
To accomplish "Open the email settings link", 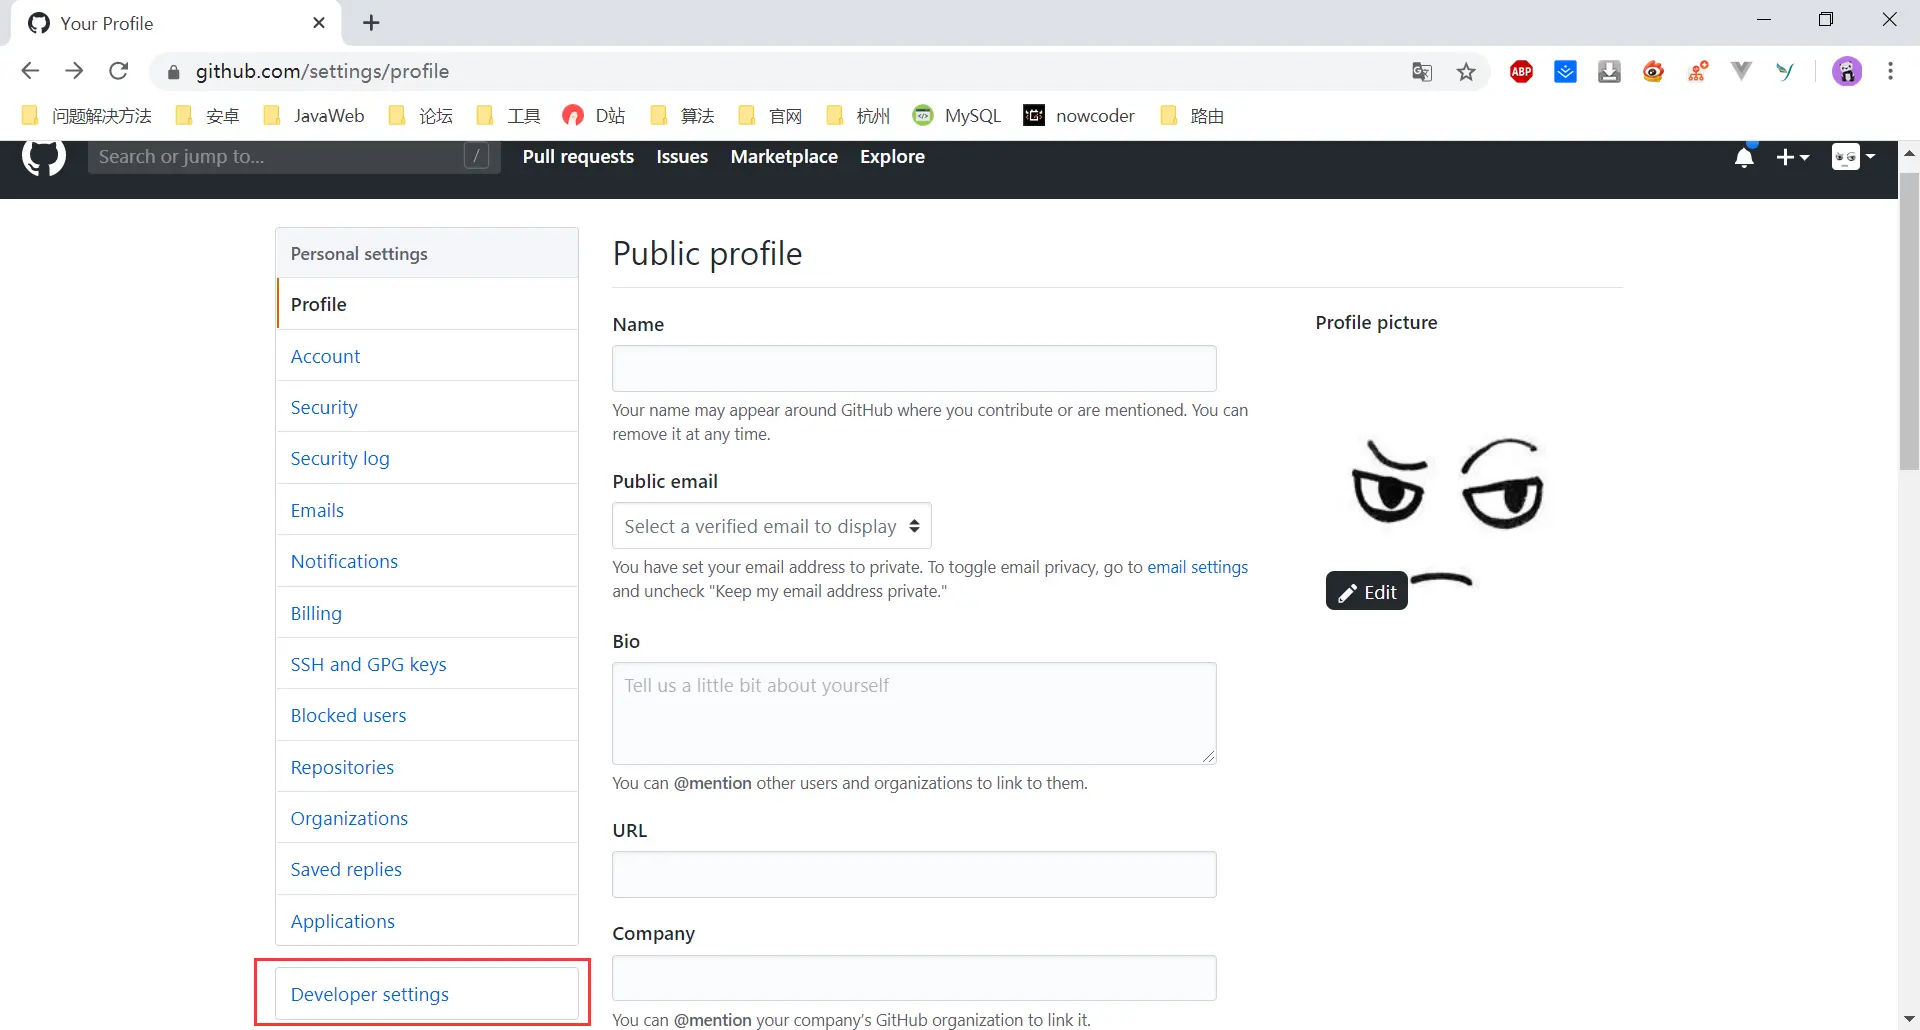I will (x=1197, y=566).
